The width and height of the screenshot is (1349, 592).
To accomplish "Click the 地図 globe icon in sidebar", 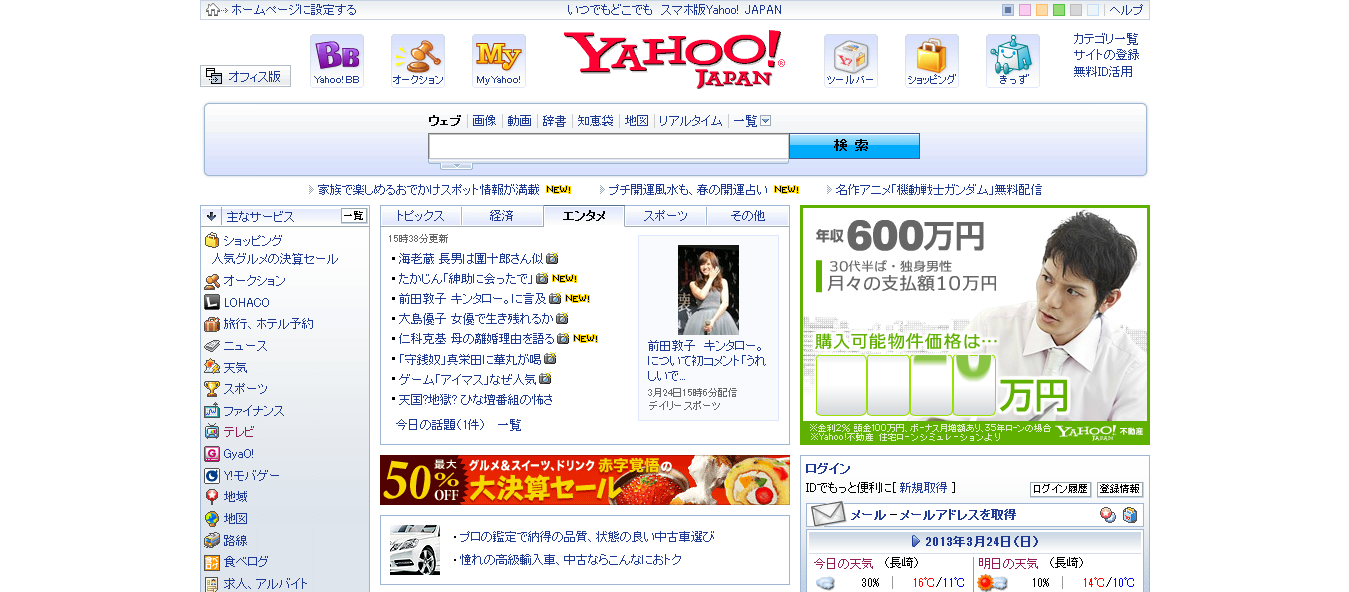I will [212, 519].
